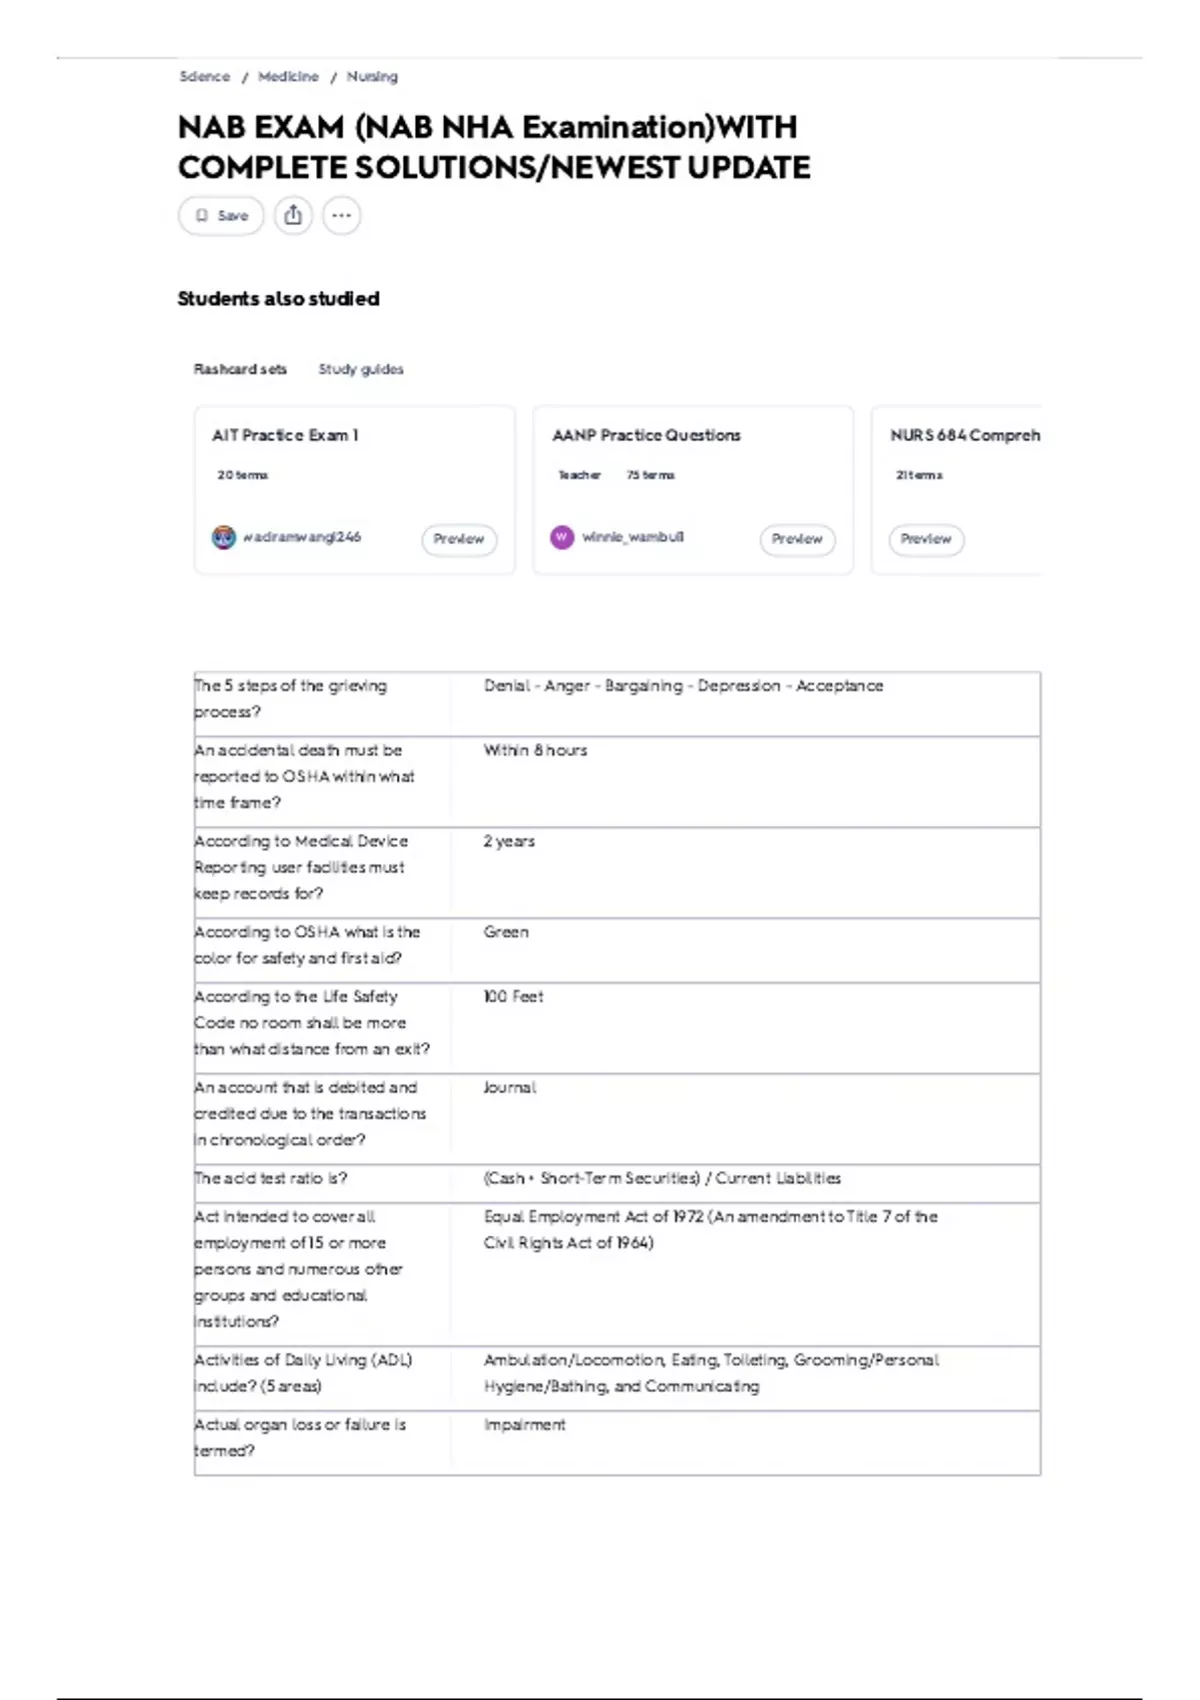Click the wadranwangi246 username link
Screen dimensions: 1200x1700
click(x=302, y=537)
